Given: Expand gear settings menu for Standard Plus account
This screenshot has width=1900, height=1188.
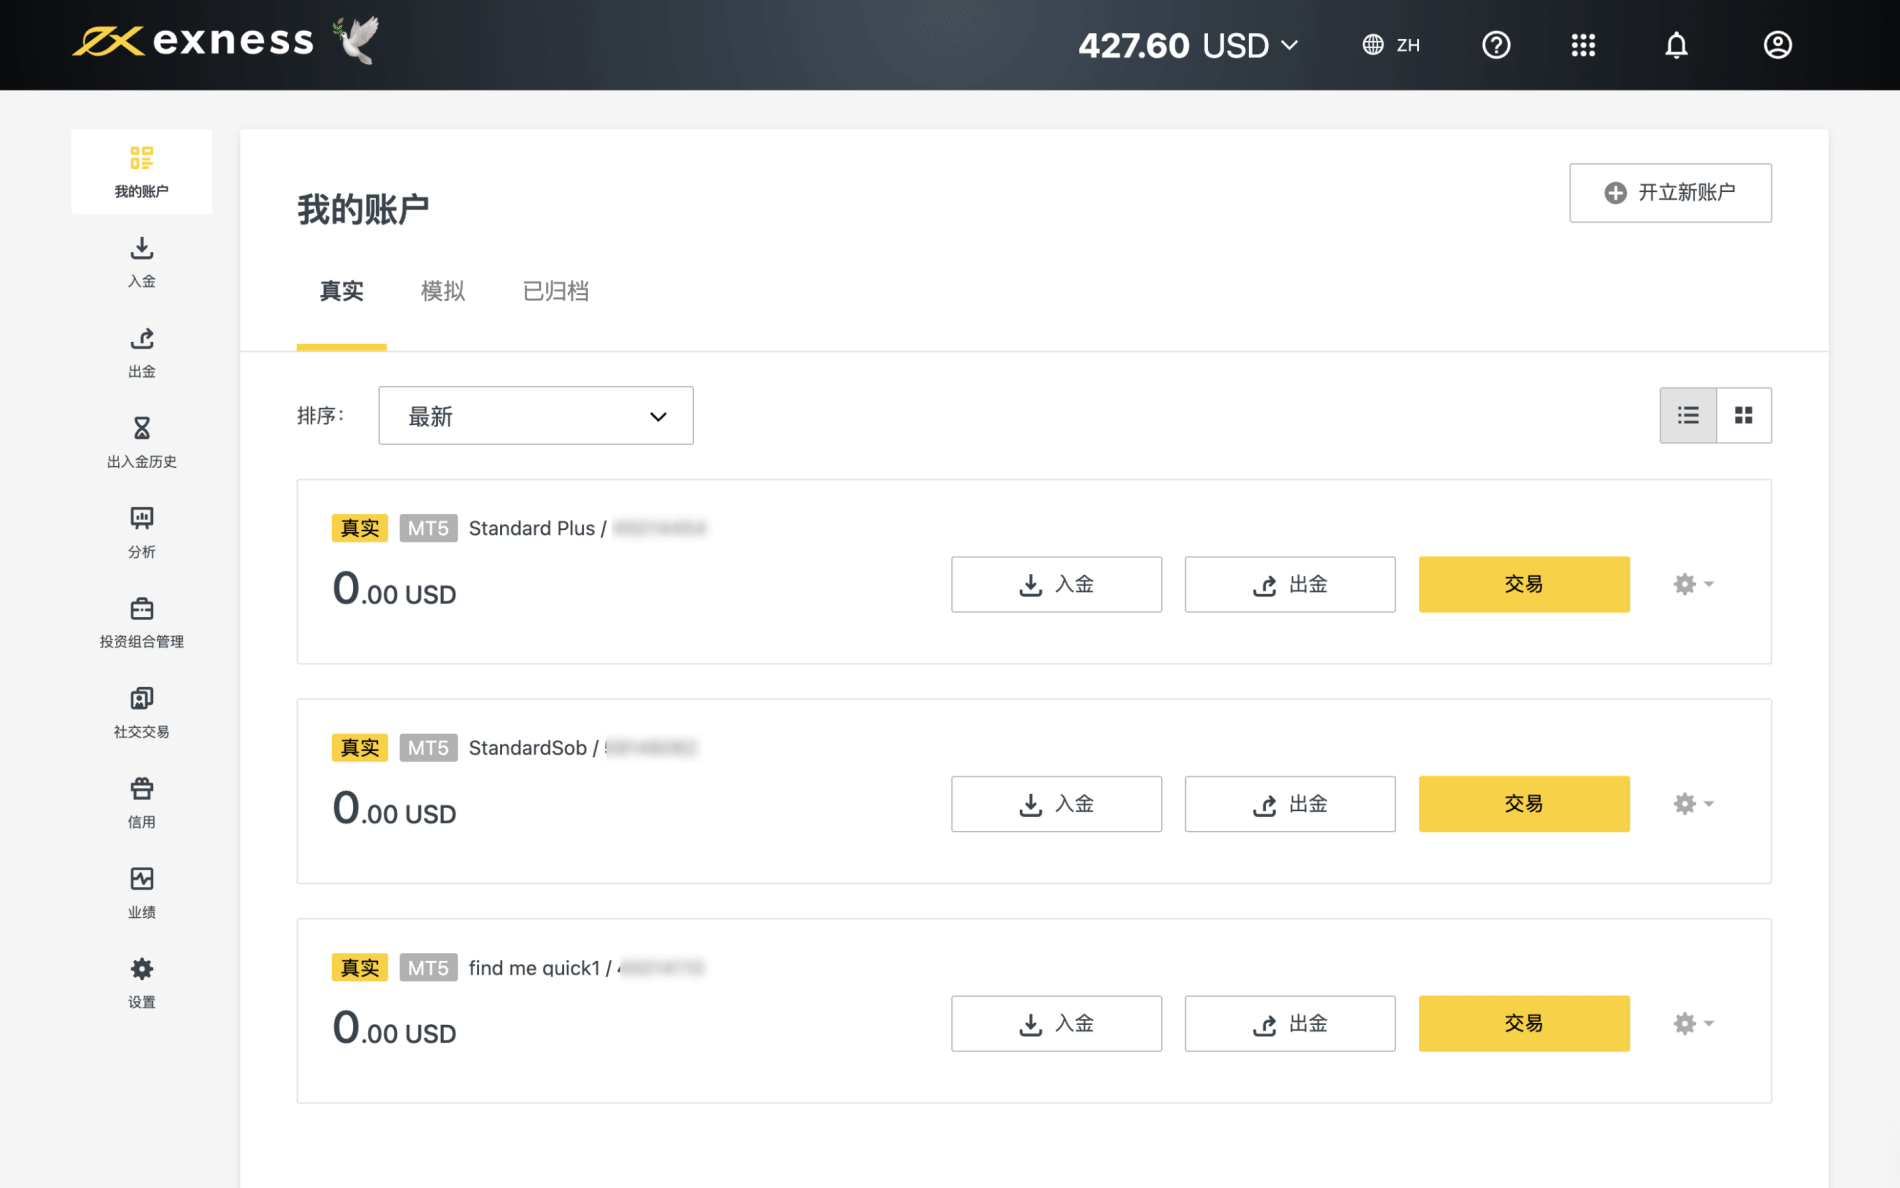Looking at the screenshot, I should pyautogui.click(x=1692, y=584).
